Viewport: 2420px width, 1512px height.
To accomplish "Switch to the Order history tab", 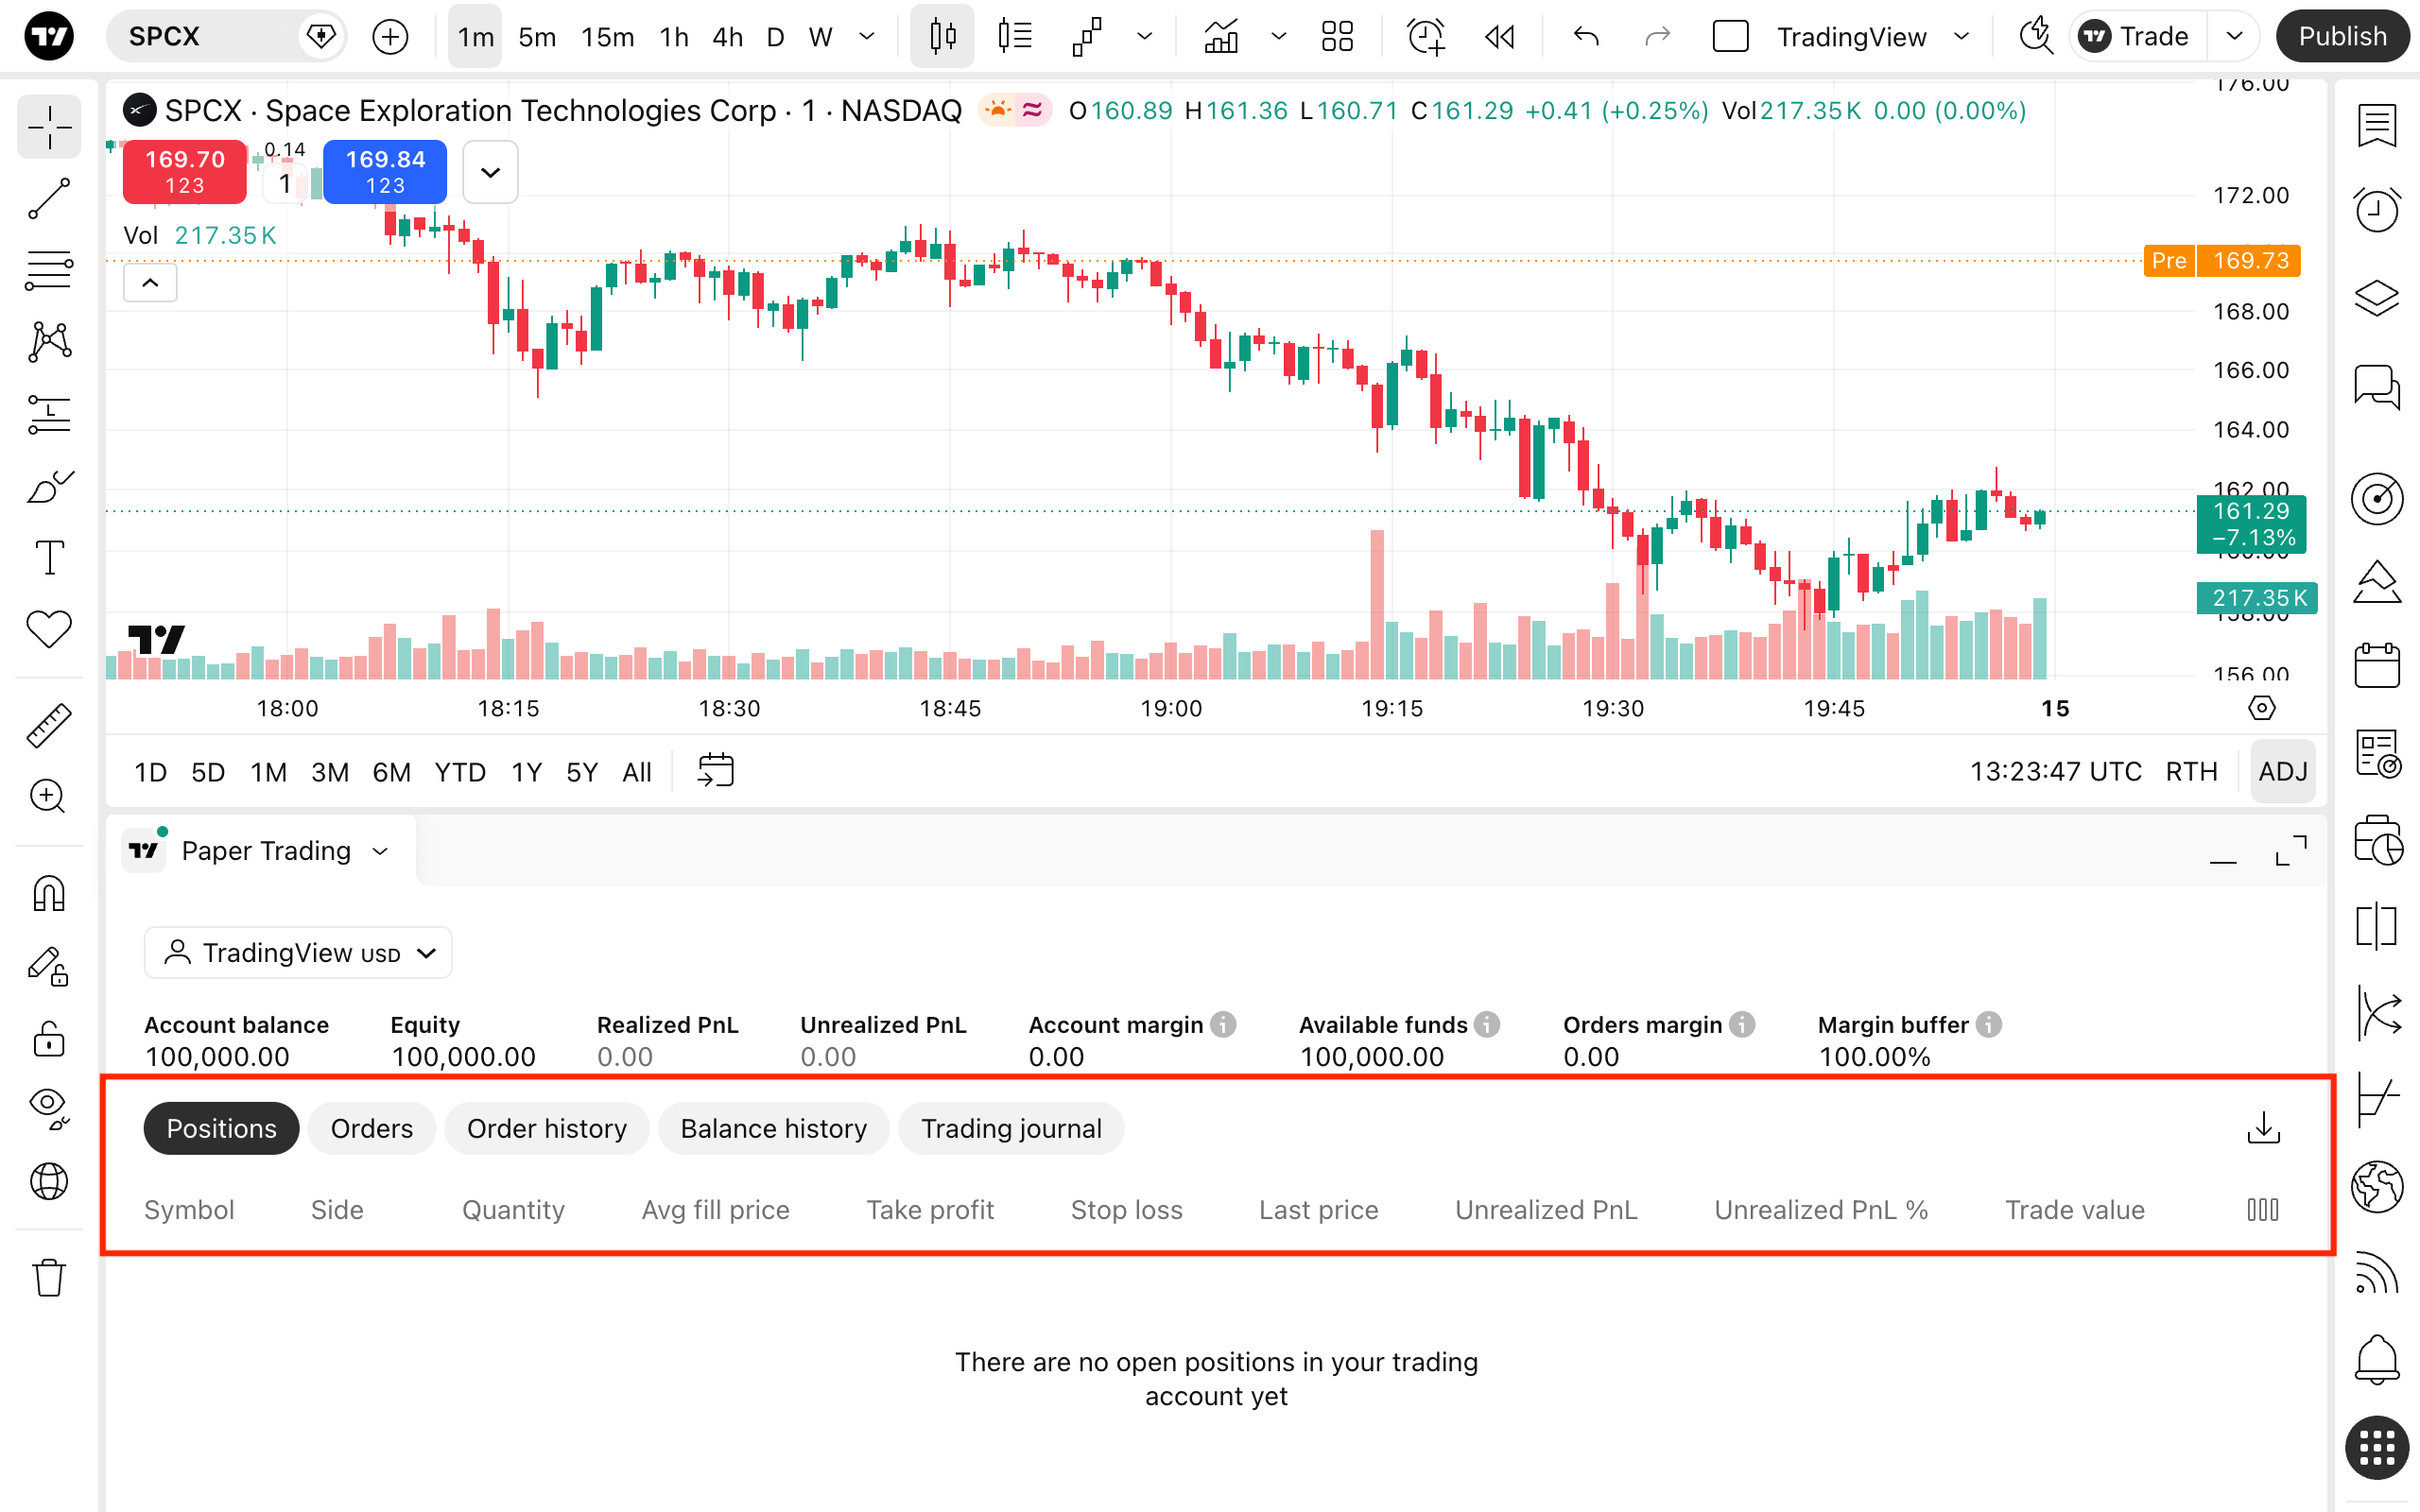I will click(x=547, y=1128).
